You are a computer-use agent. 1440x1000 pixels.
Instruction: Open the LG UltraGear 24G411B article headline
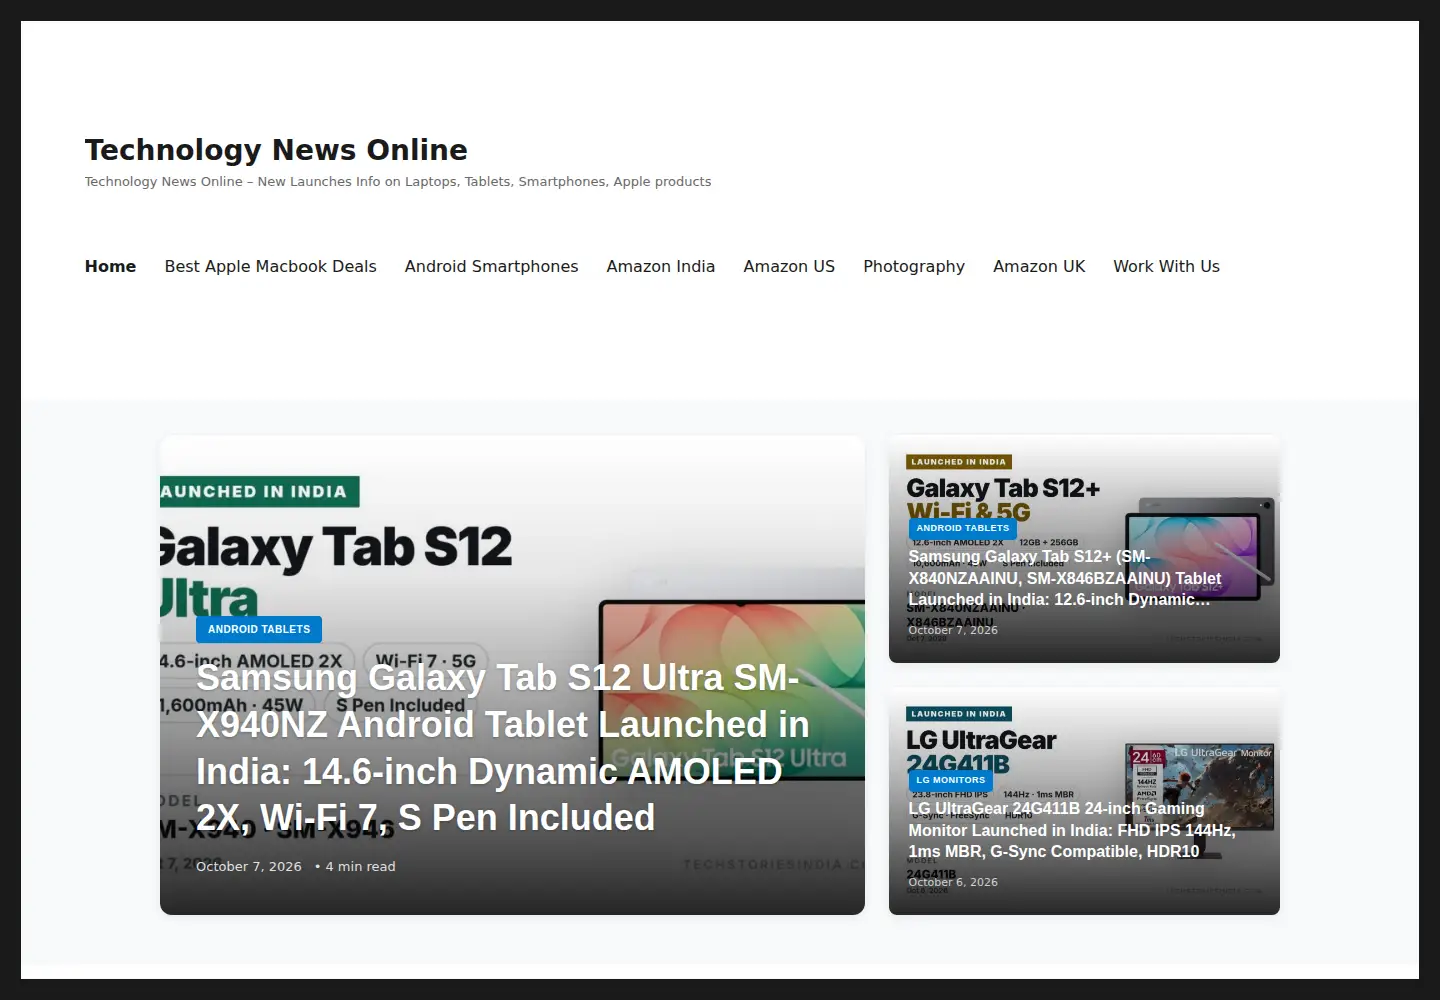(1072, 830)
